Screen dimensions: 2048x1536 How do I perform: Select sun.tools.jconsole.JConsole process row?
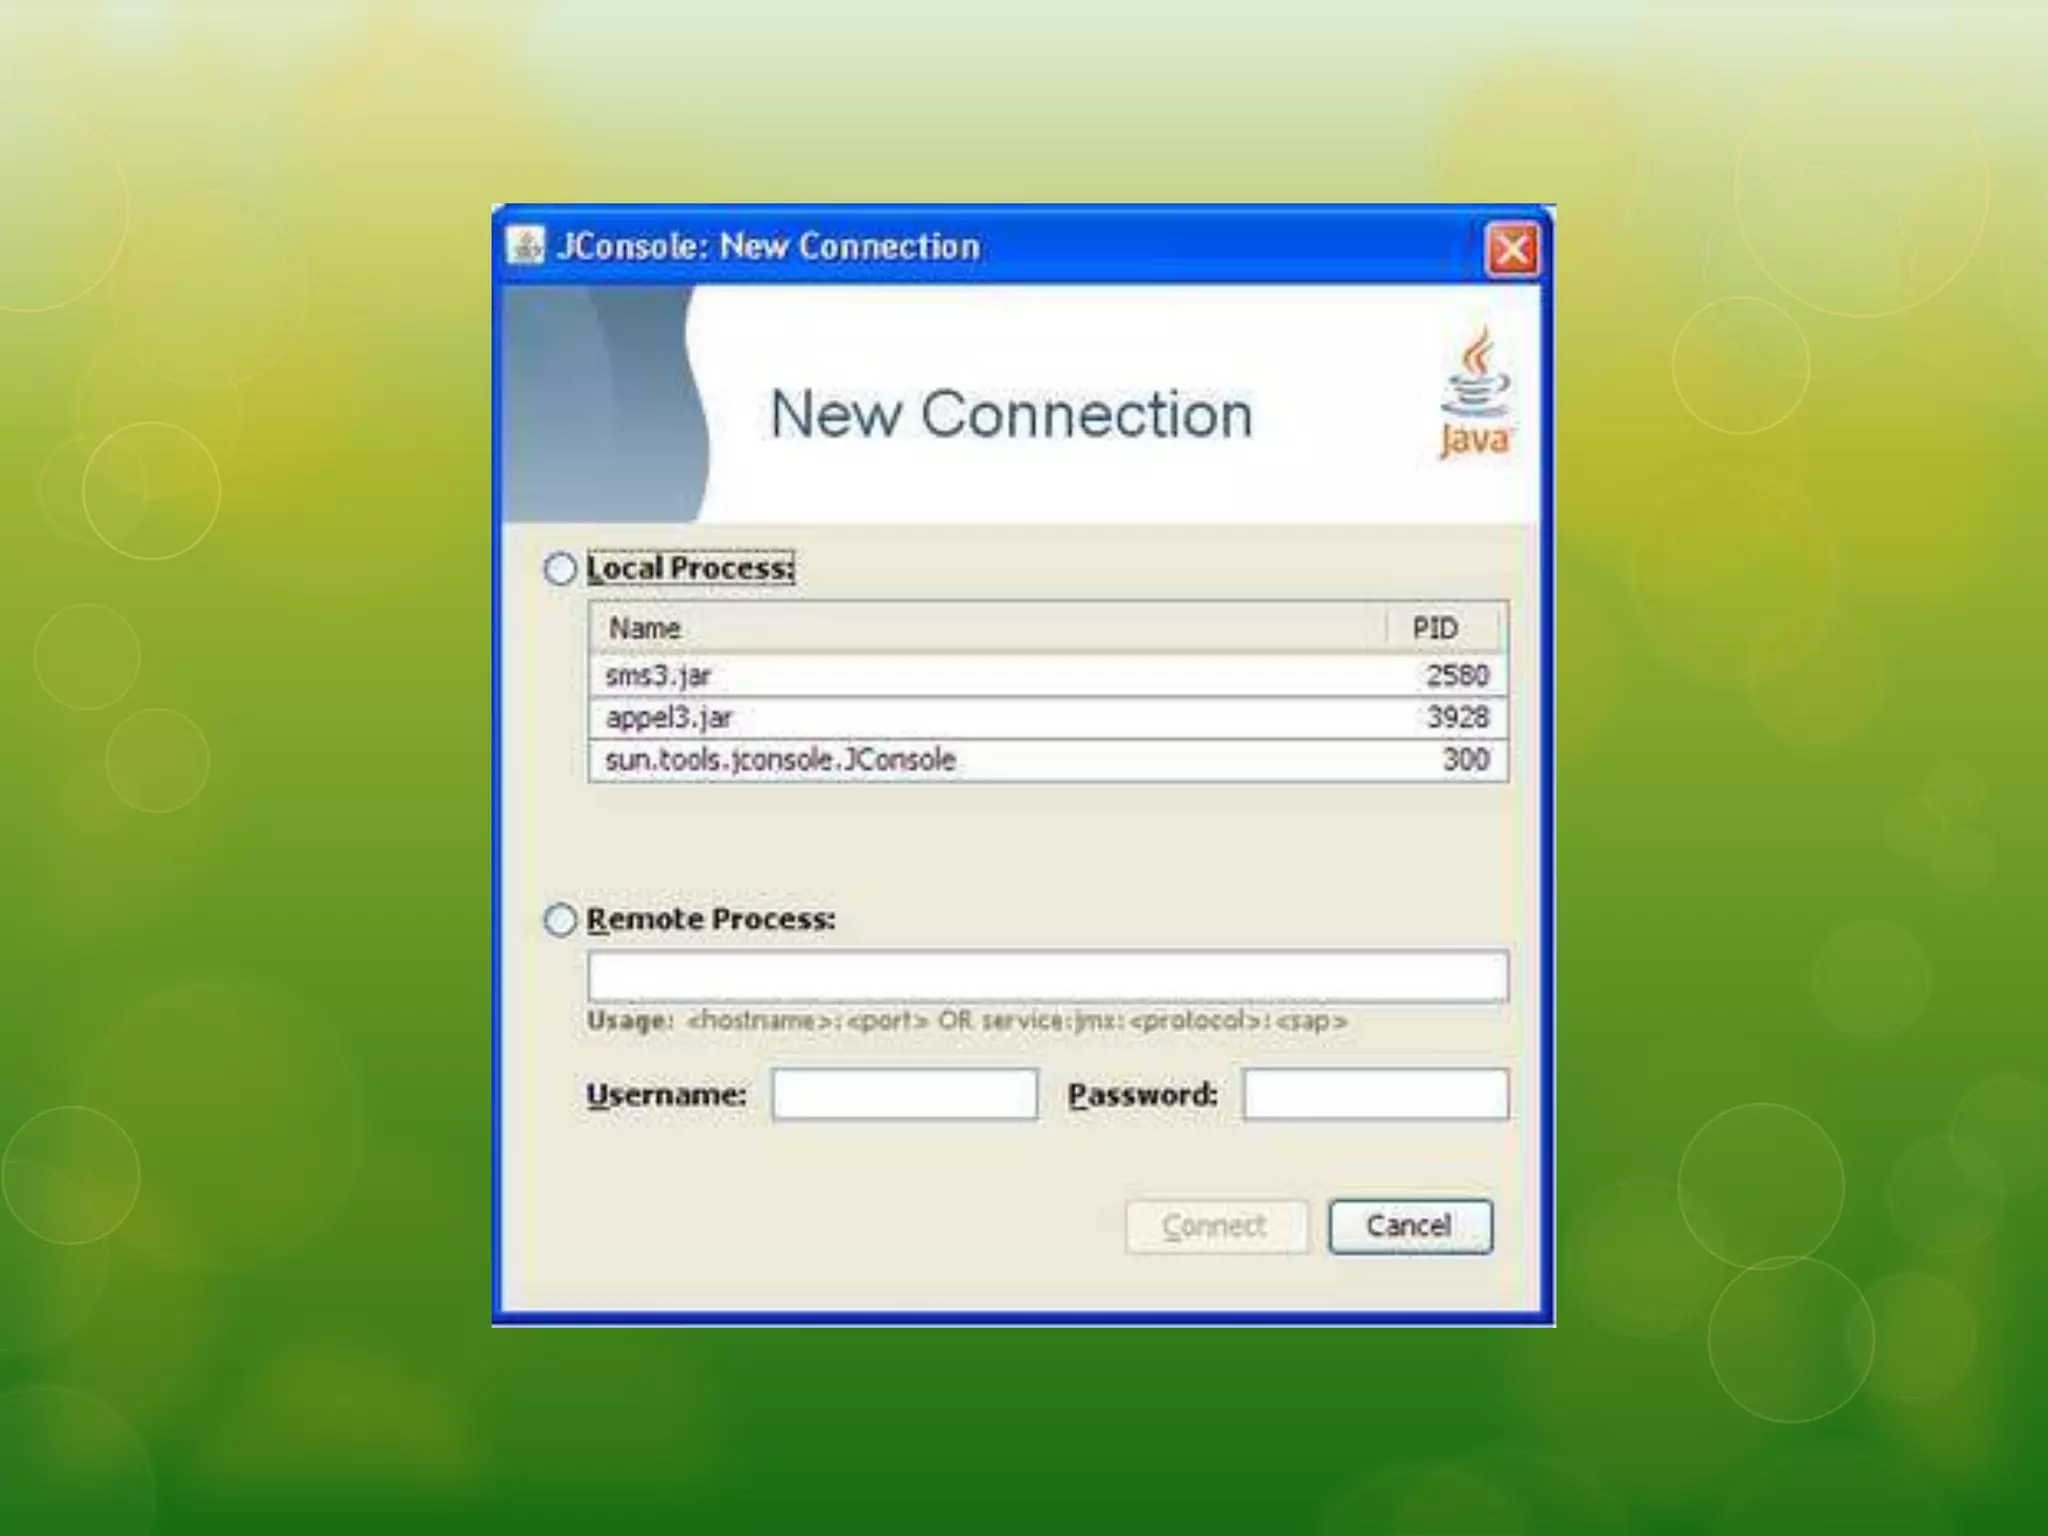click(x=780, y=760)
